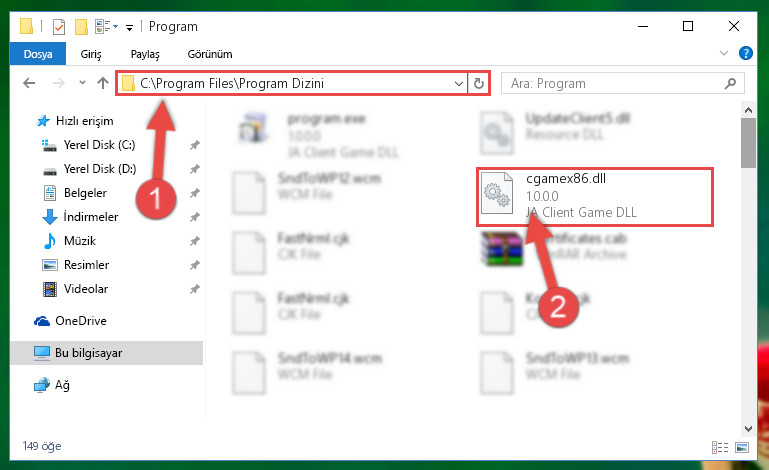The width and height of the screenshot is (769, 470).
Task: Click the Back navigation arrow
Action: pyautogui.click(x=29, y=83)
